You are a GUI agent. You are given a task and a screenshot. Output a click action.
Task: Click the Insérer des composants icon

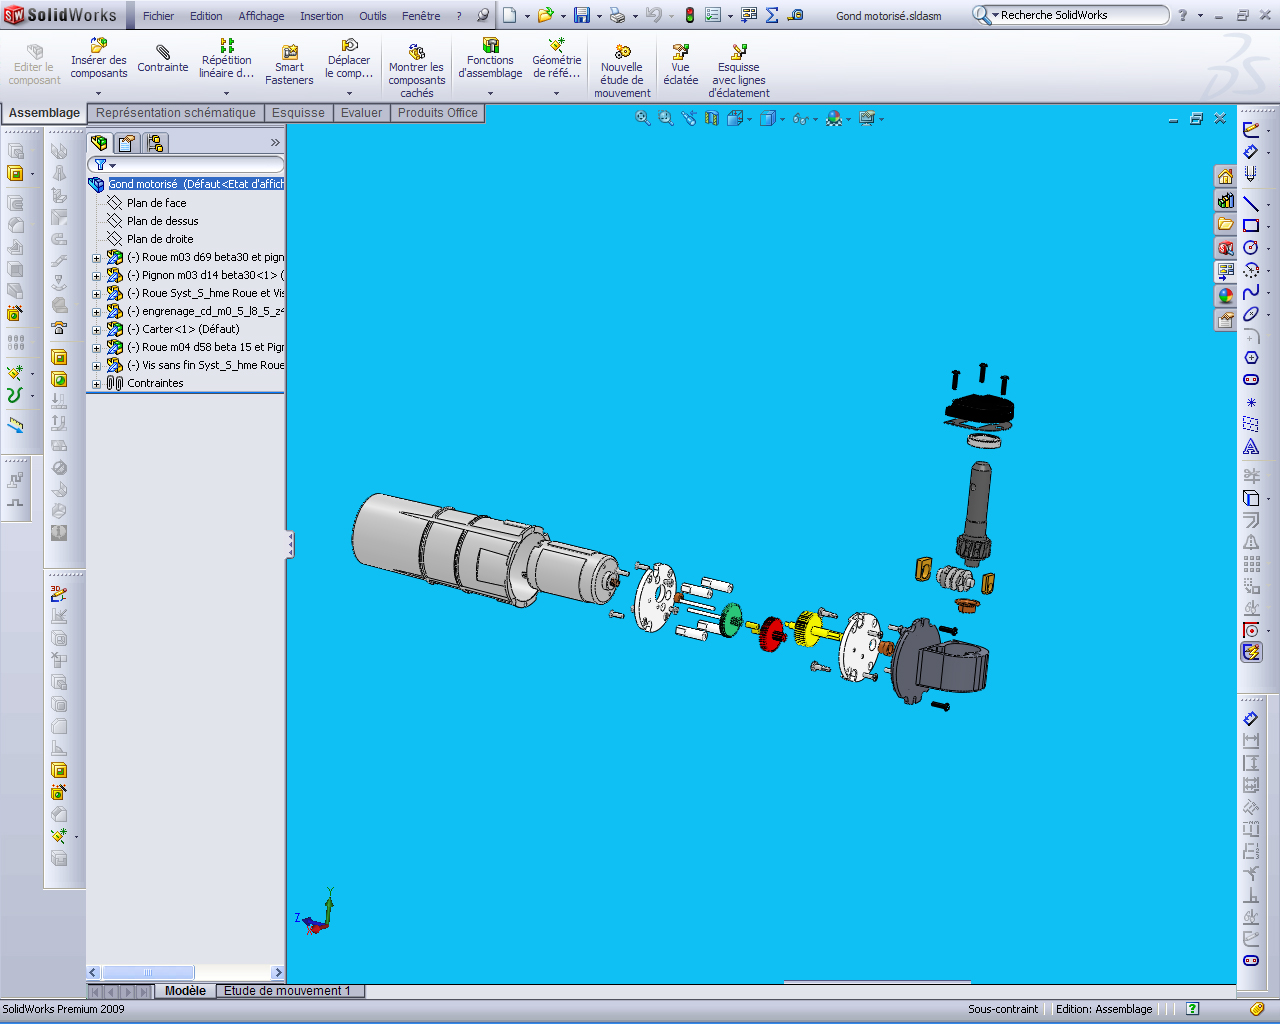[x=98, y=46]
